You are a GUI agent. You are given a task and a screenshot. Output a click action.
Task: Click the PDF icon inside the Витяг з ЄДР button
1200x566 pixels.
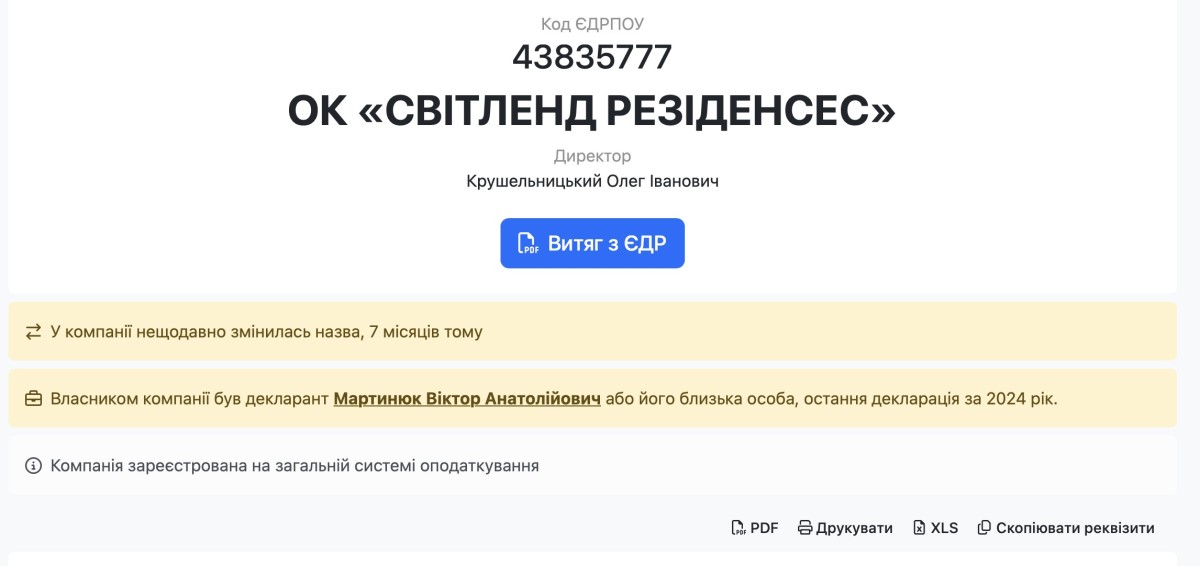(x=528, y=243)
